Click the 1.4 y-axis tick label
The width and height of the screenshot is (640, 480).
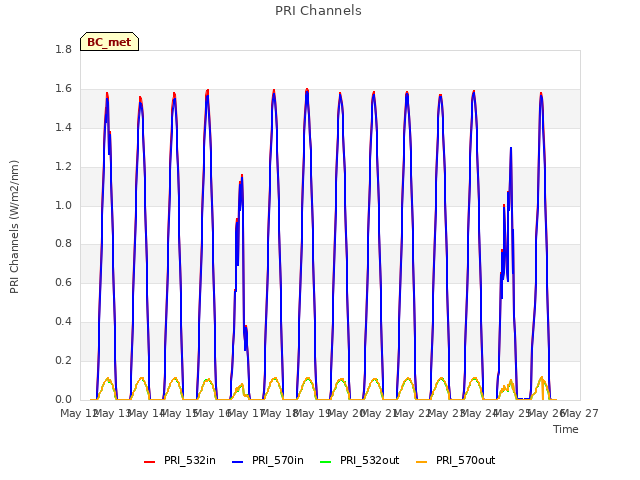63,127
